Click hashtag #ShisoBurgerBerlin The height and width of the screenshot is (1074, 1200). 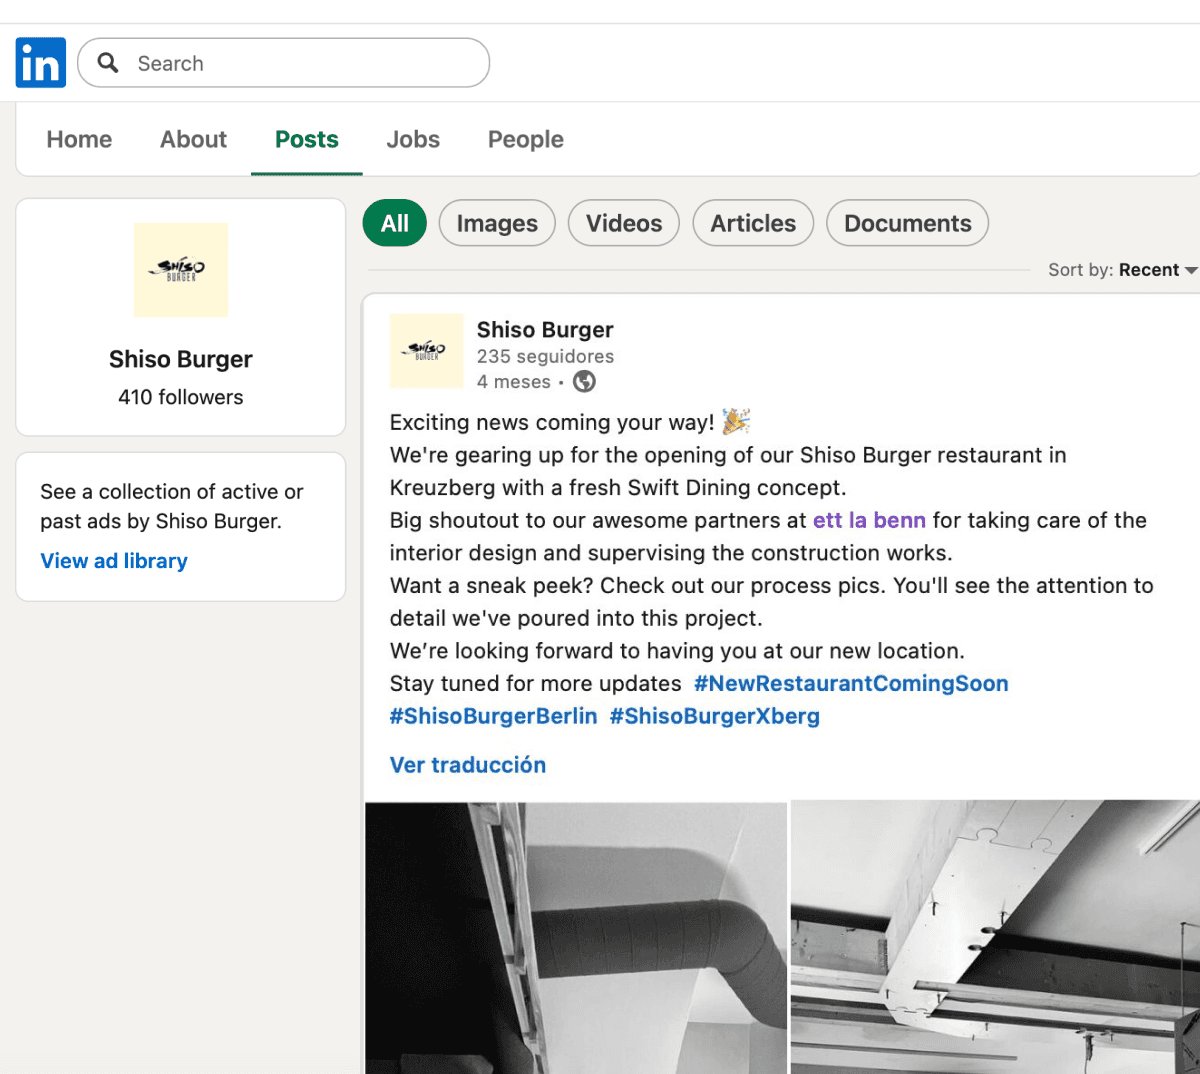(493, 717)
